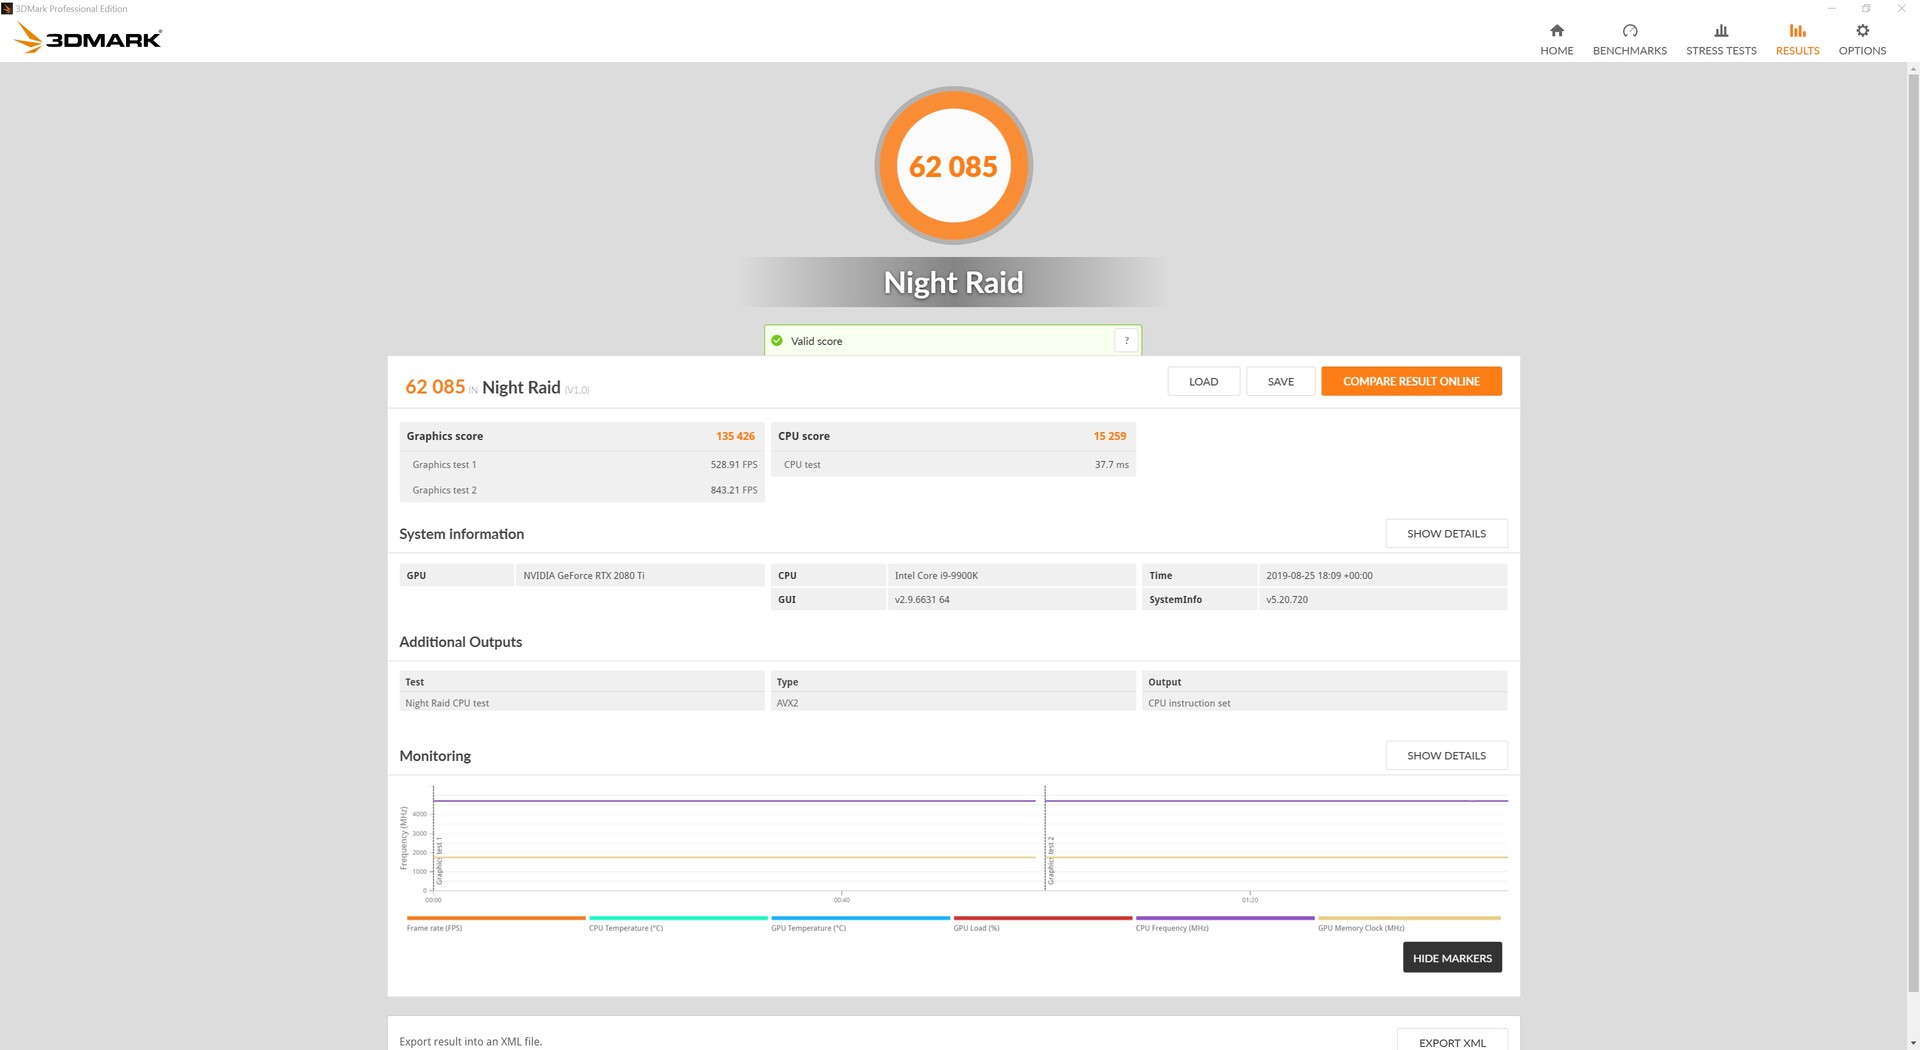The image size is (1920, 1050).
Task: Click the Valid score help question mark
Action: point(1126,341)
